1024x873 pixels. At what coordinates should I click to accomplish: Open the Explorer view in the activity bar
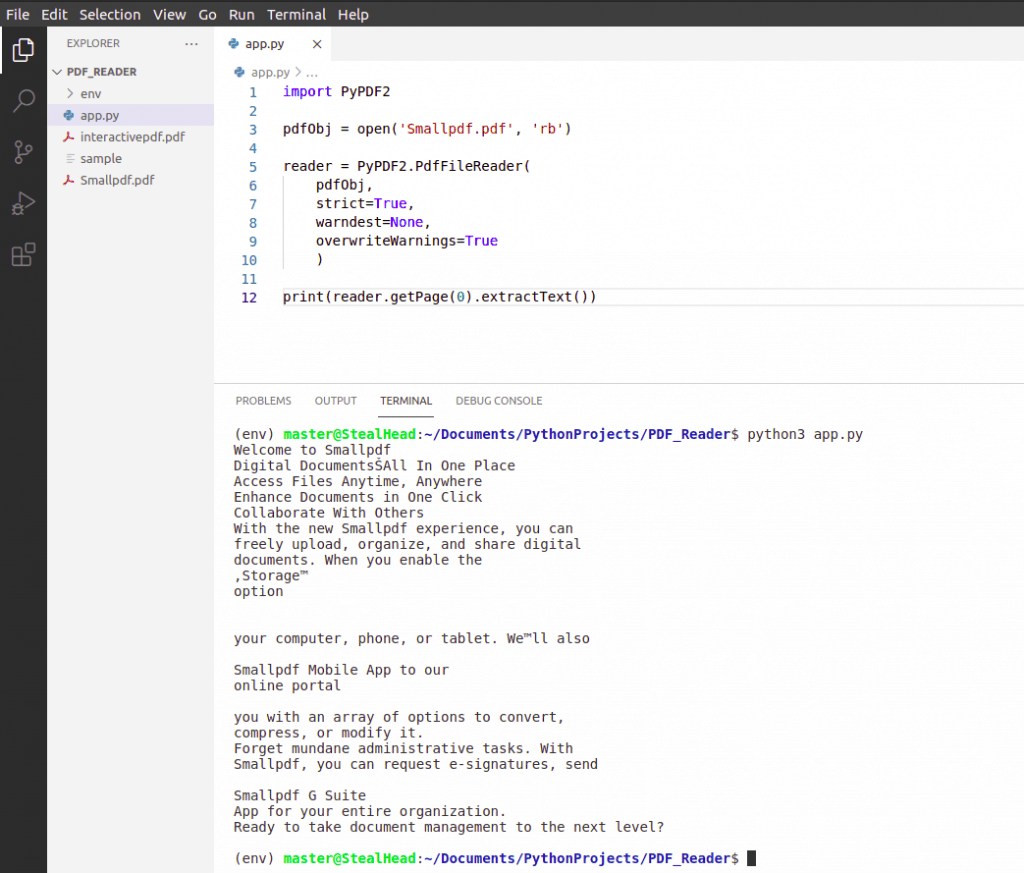23,48
